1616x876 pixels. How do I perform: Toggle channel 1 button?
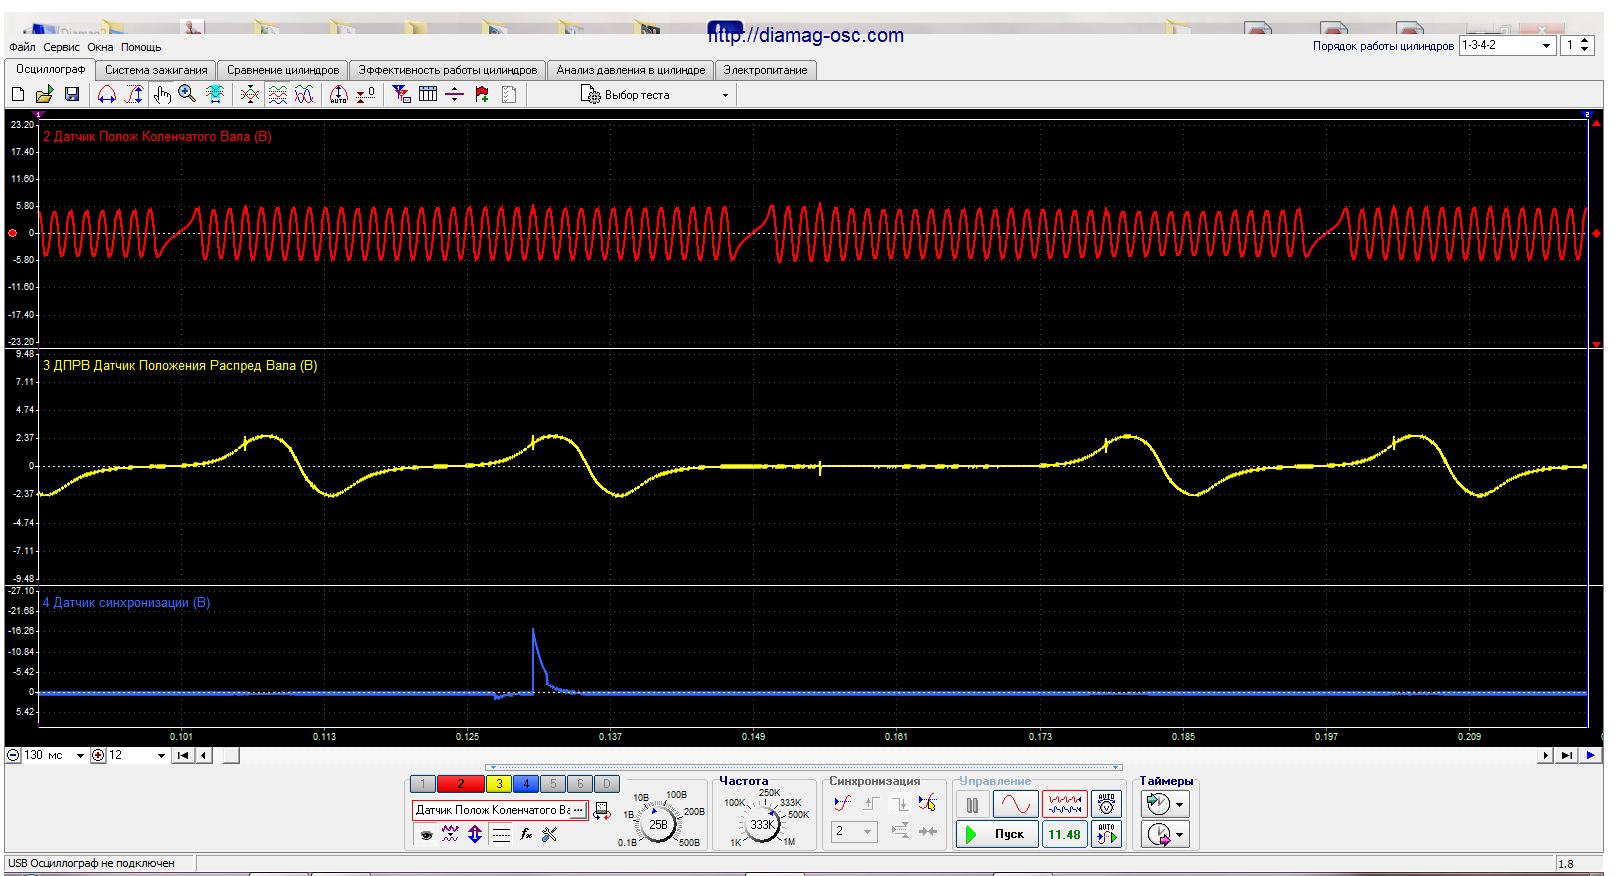tap(423, 784)
